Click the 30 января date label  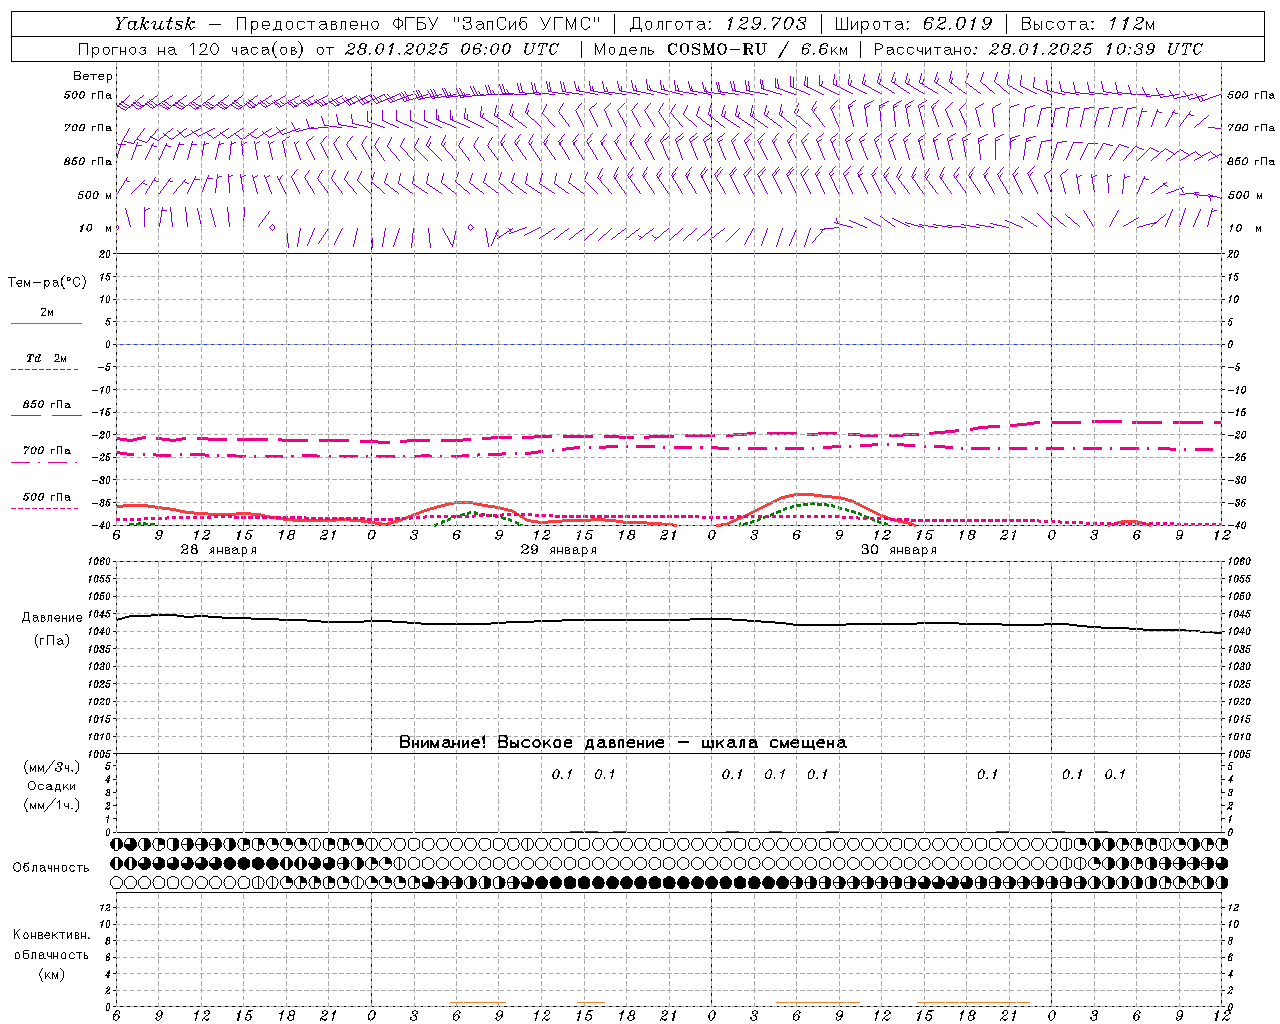click(899, 550)
